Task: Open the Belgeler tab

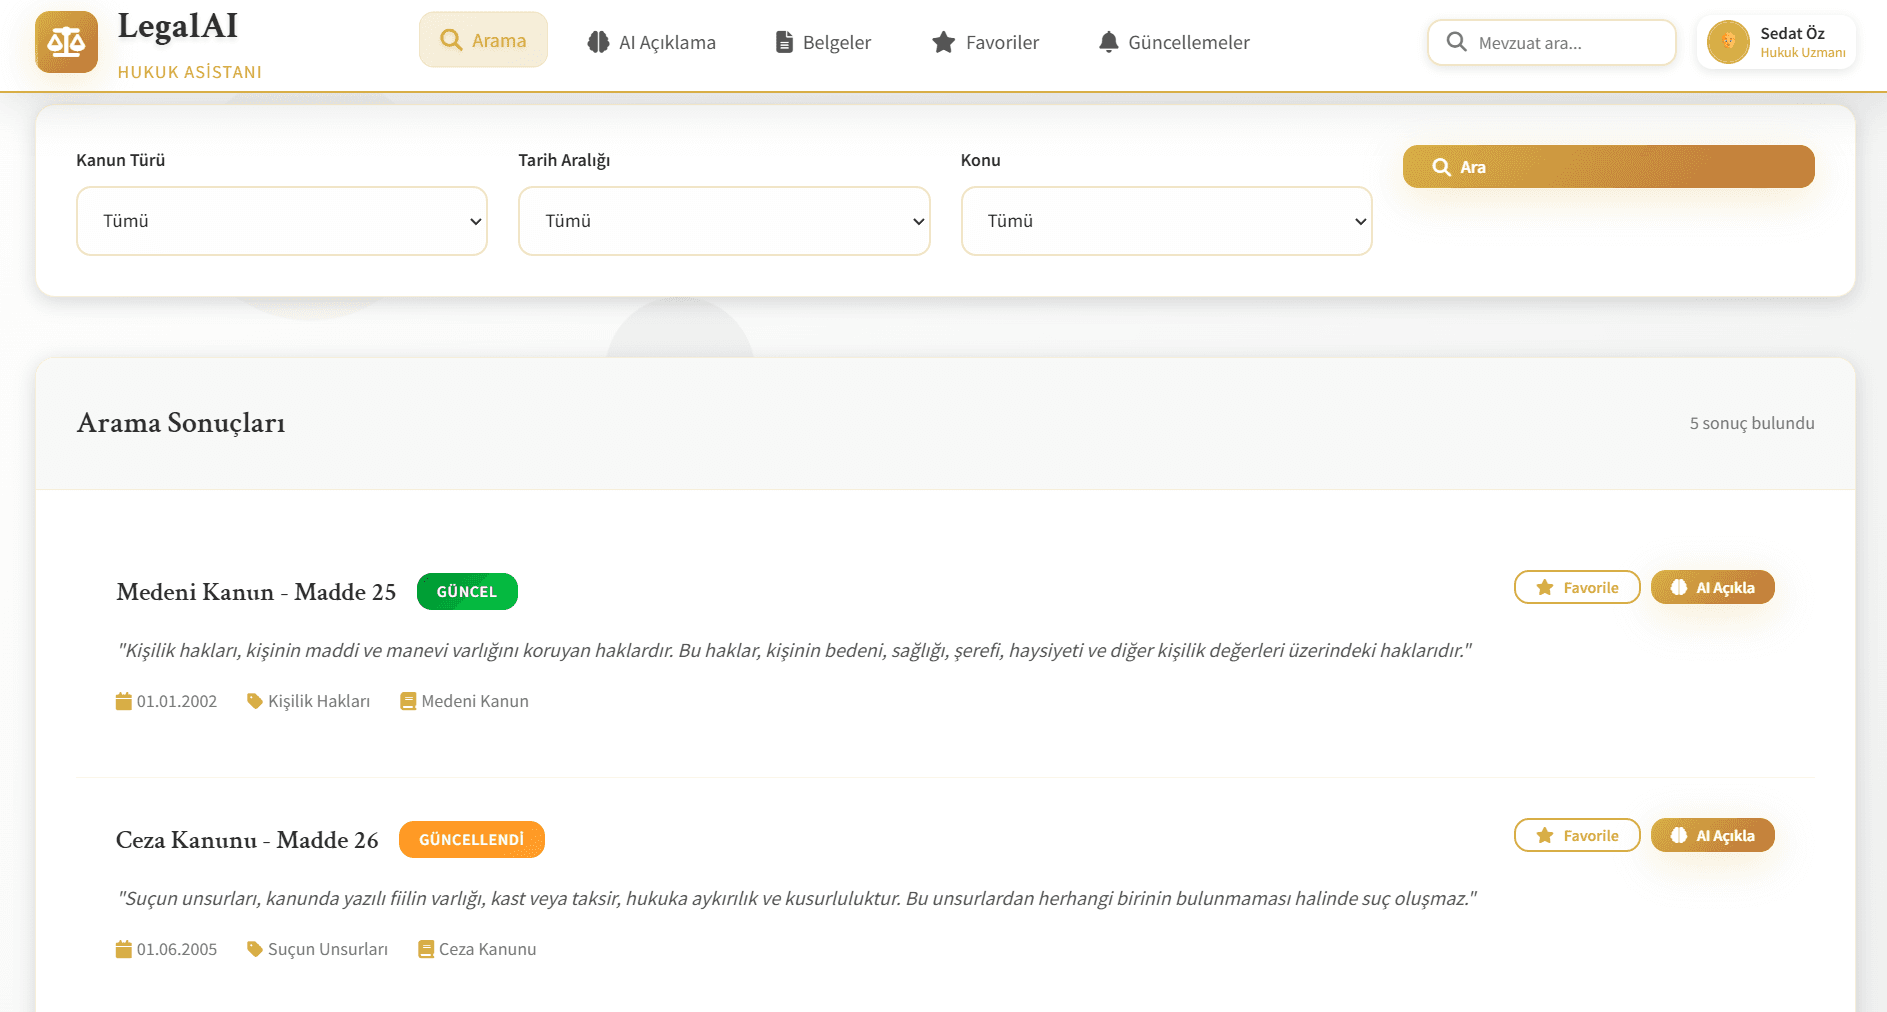Action: pyautogui.click(x=823, y=42)
